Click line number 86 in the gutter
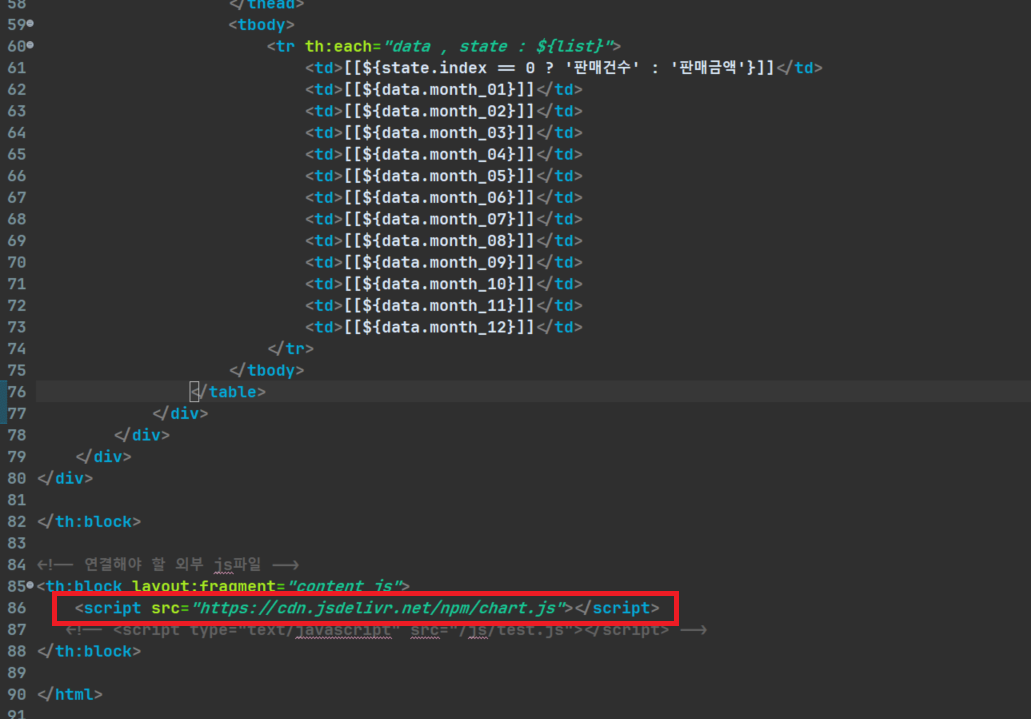Image resolution: width=1031 pixels, height=719 pixels. tap(16, 608)
